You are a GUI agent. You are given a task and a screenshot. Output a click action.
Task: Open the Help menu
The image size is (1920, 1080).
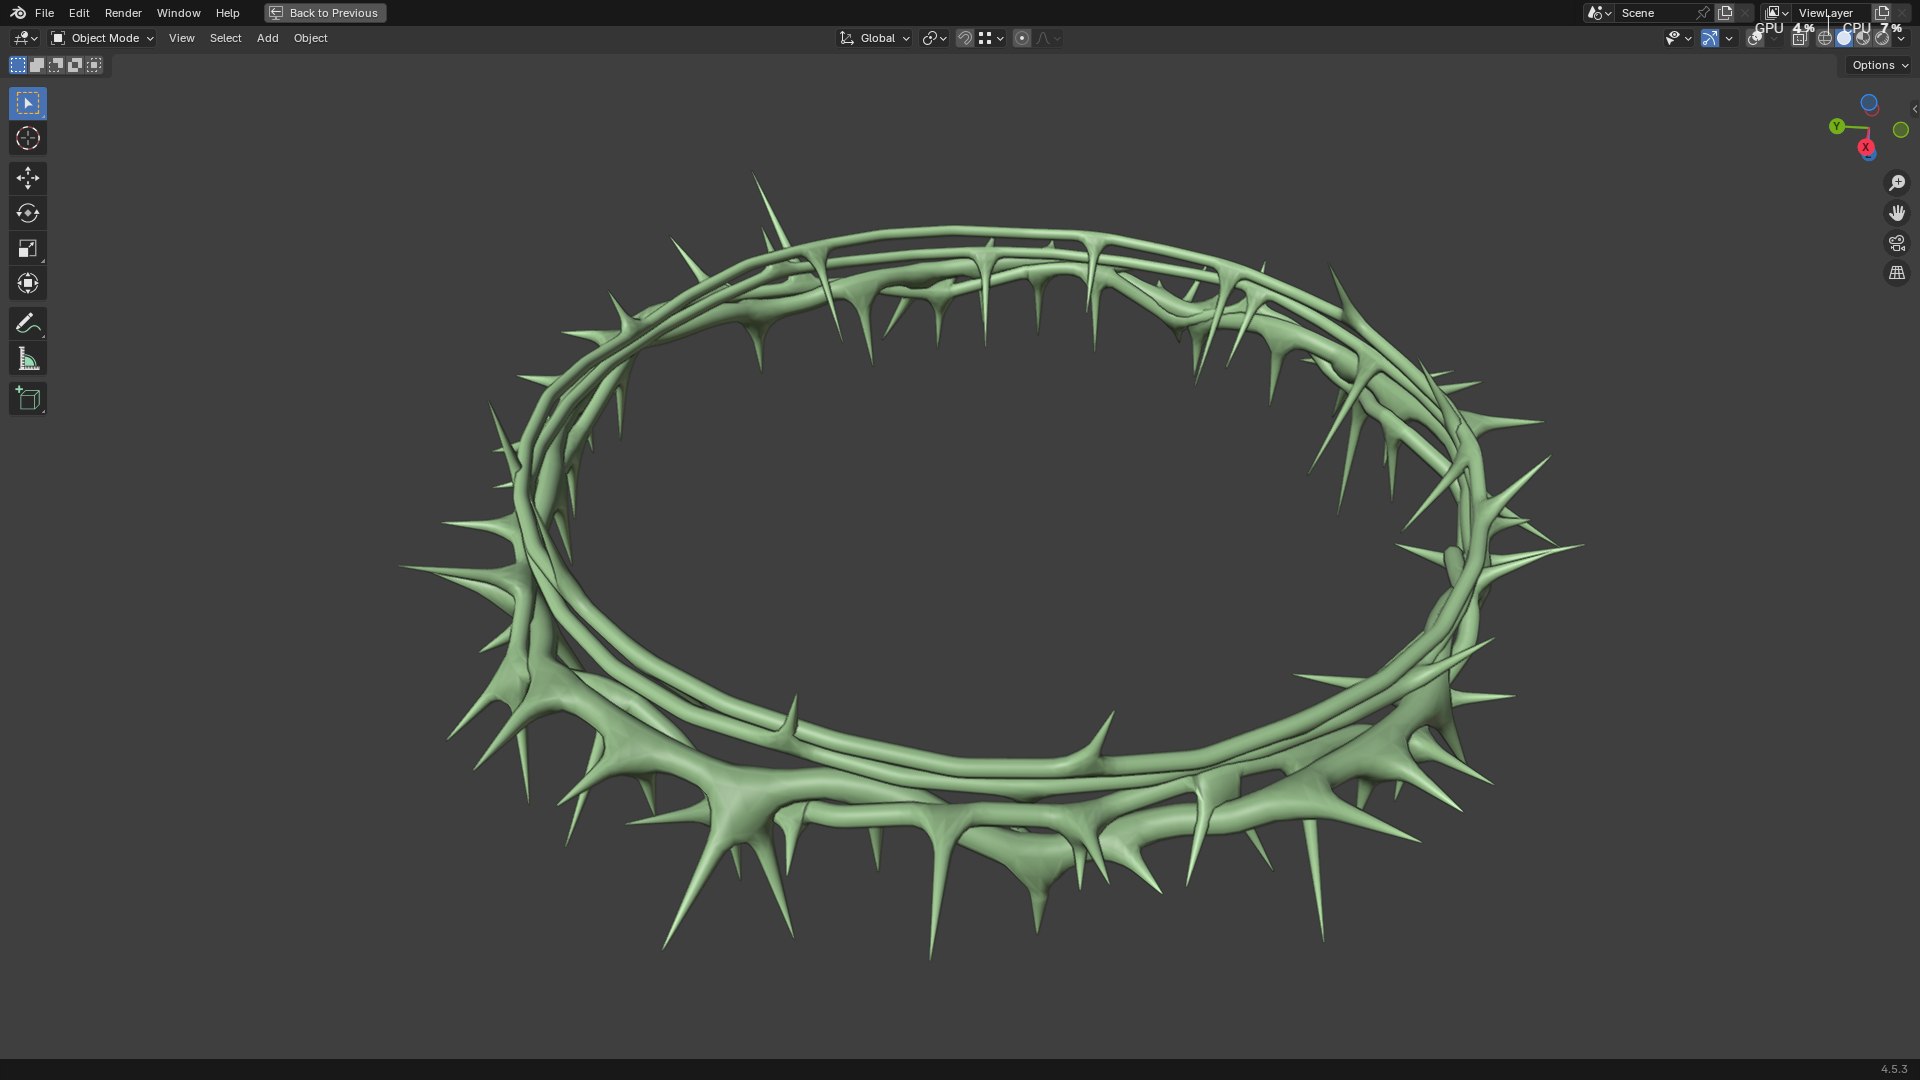click(227, 13)
